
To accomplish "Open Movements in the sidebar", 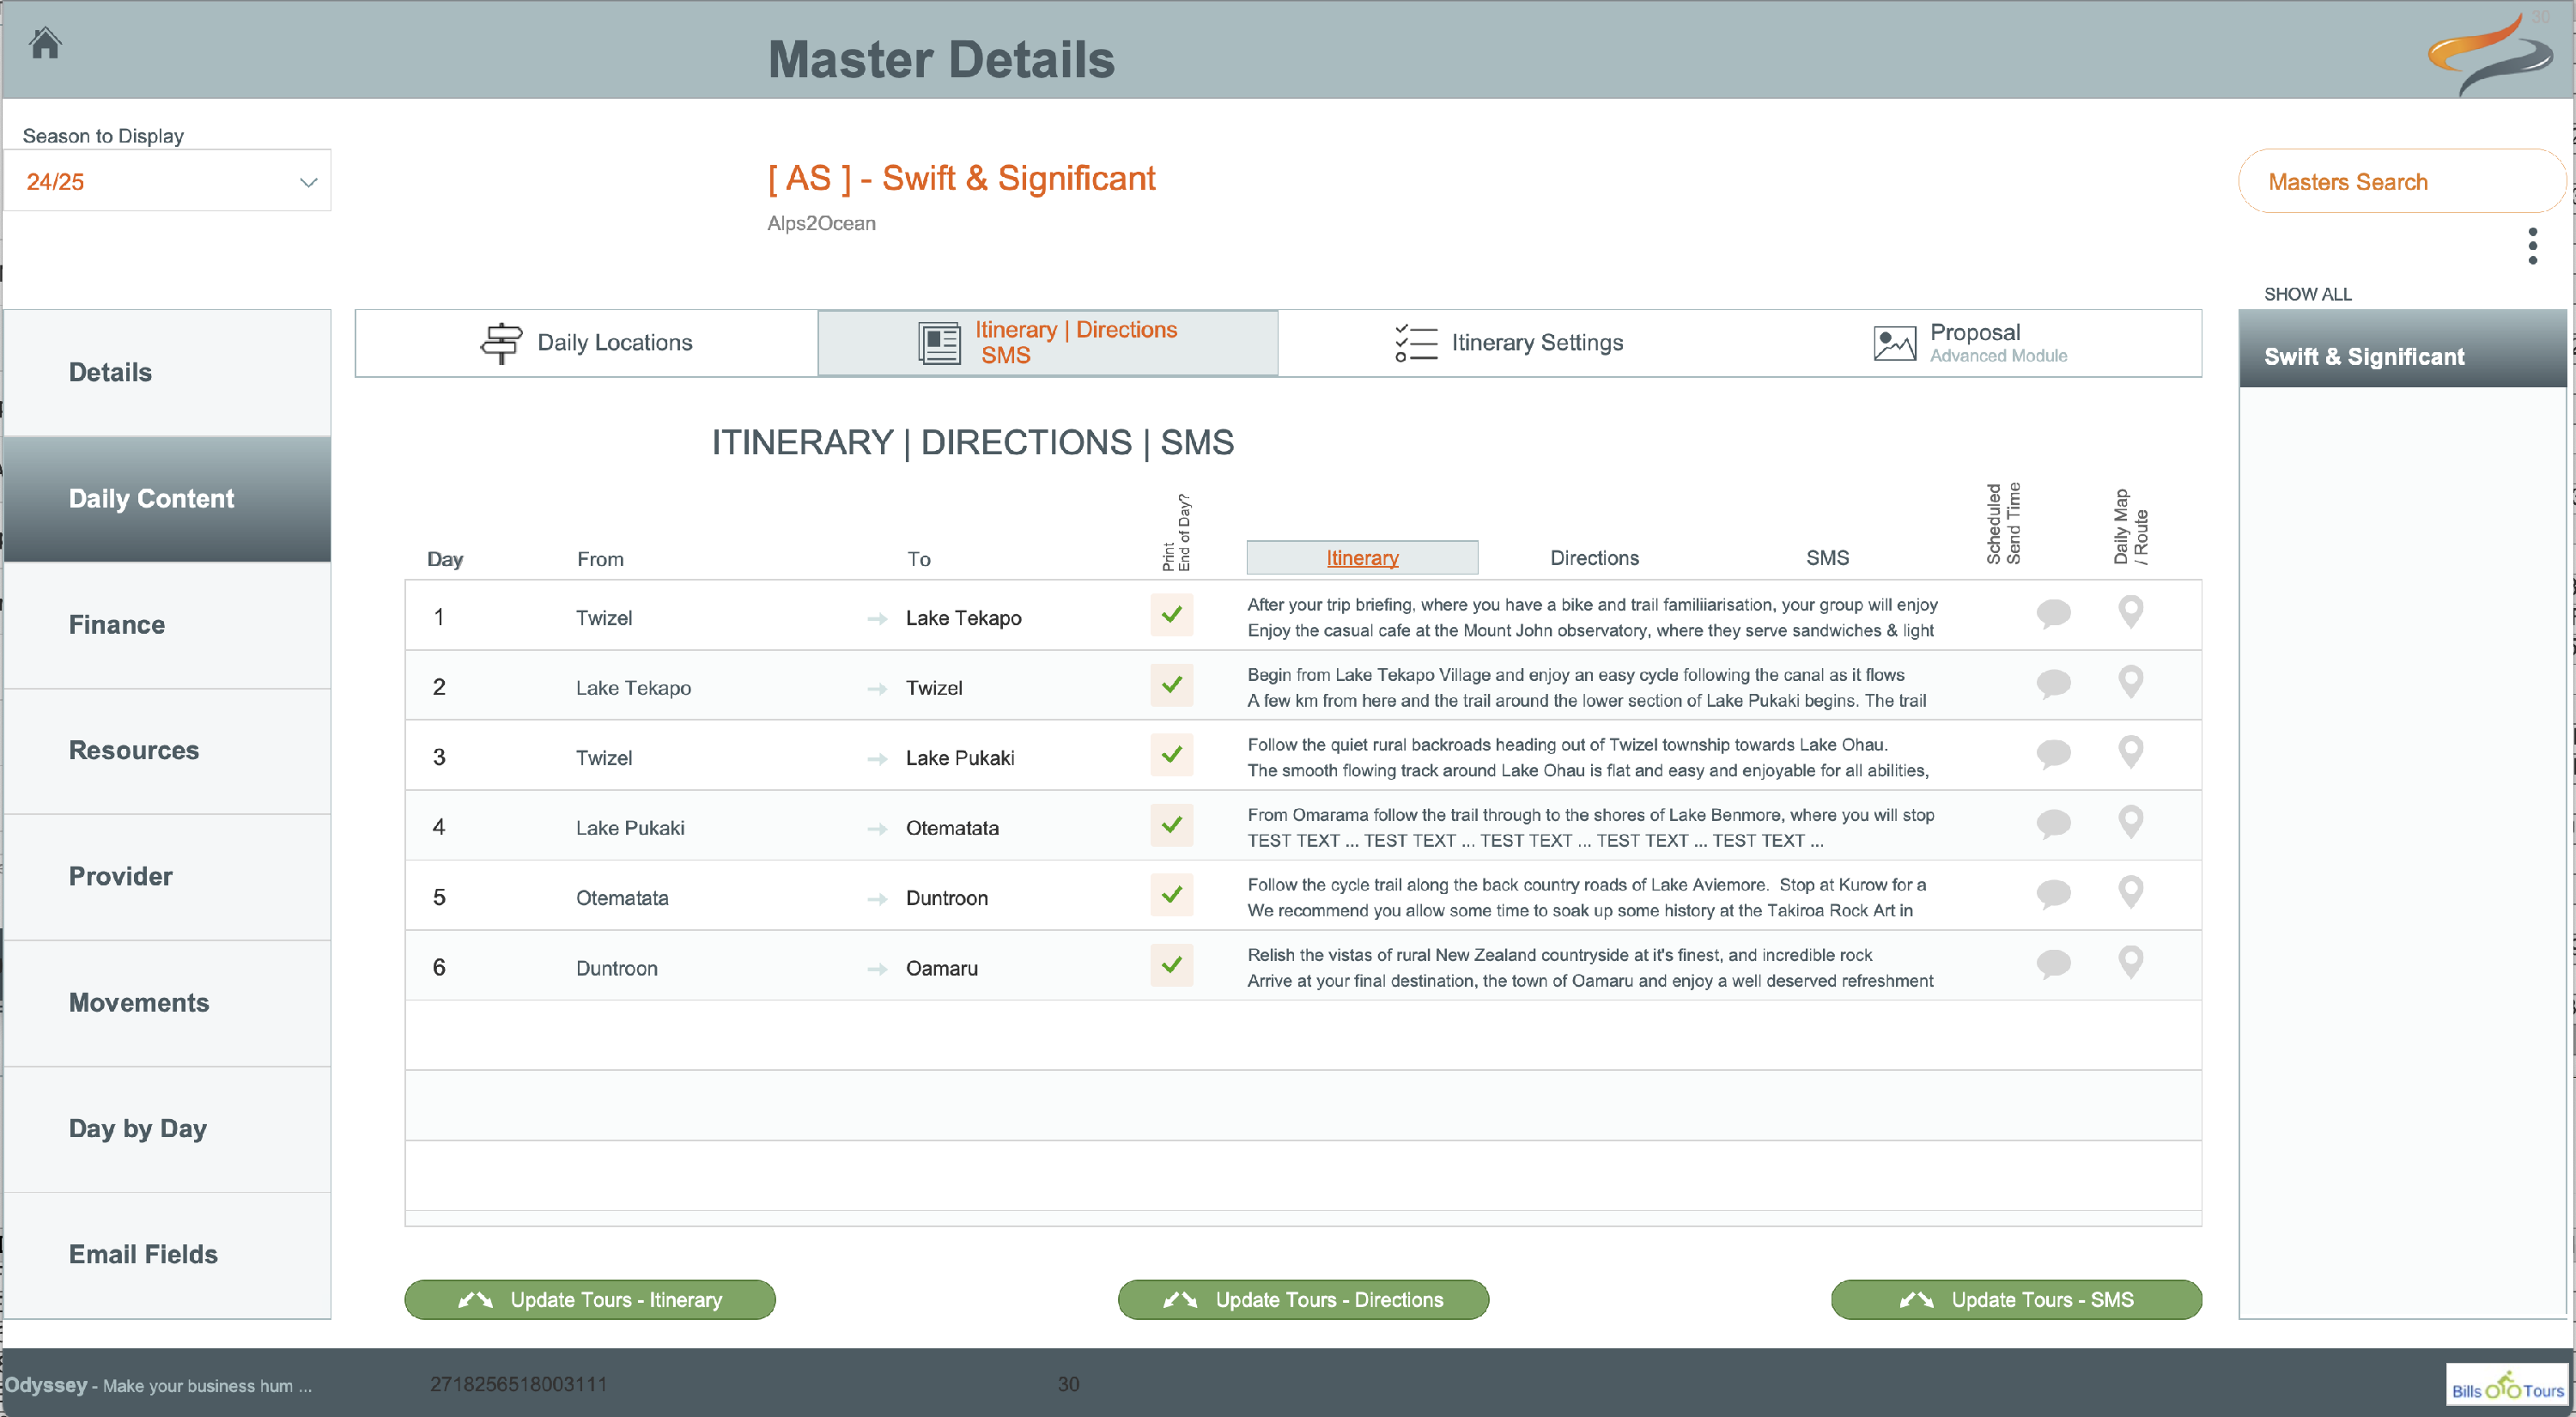I will click(x=167, y=1002).
